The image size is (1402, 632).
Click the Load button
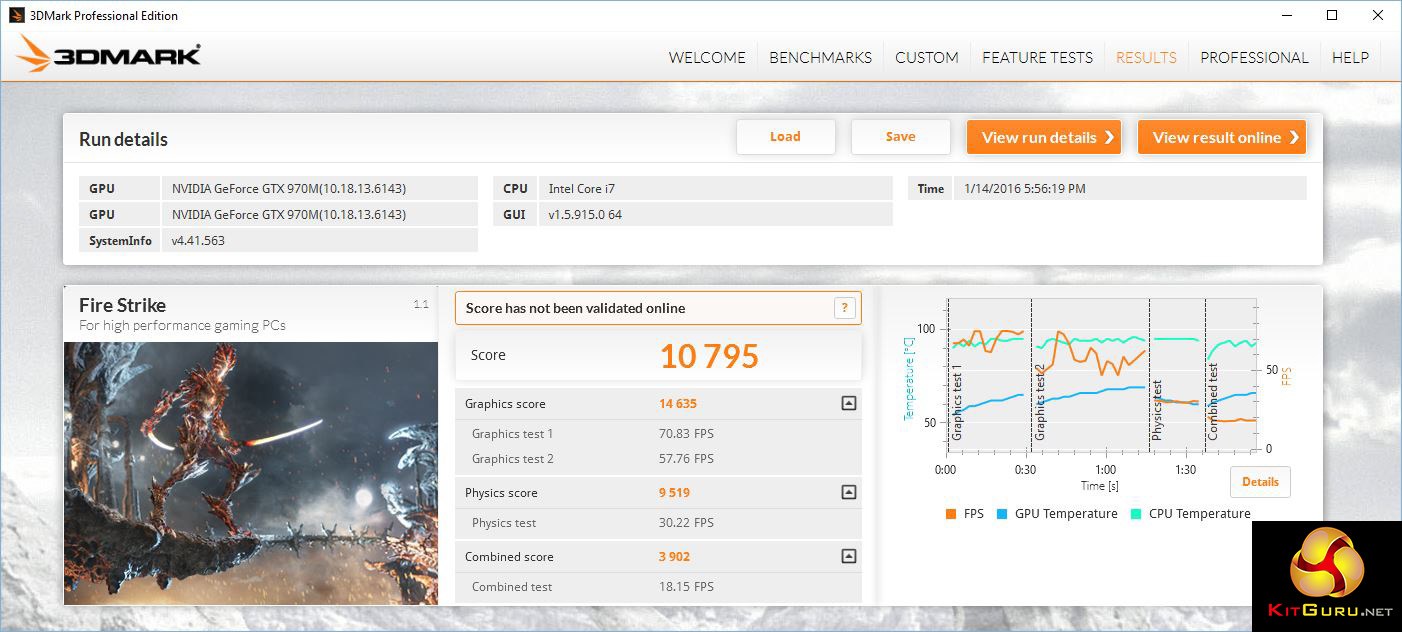click(785, 137)
